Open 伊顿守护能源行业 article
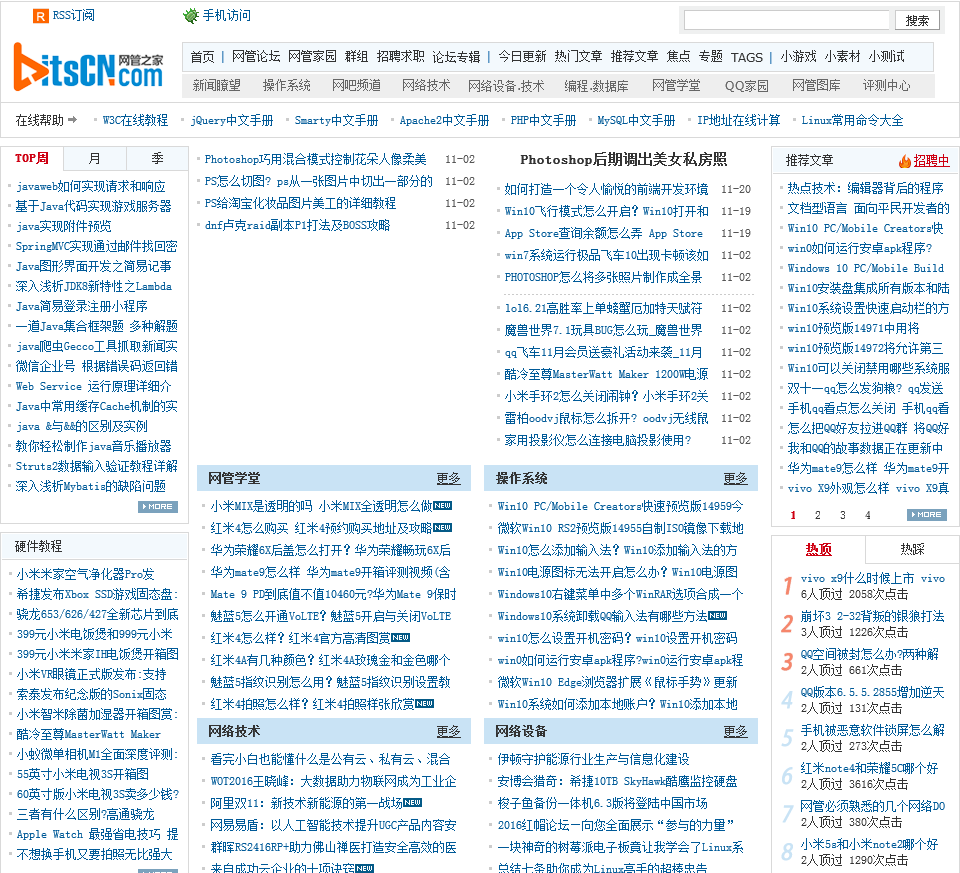Viewport: 960px width, 873px height. pyautogui.click(x=593, y=760)
